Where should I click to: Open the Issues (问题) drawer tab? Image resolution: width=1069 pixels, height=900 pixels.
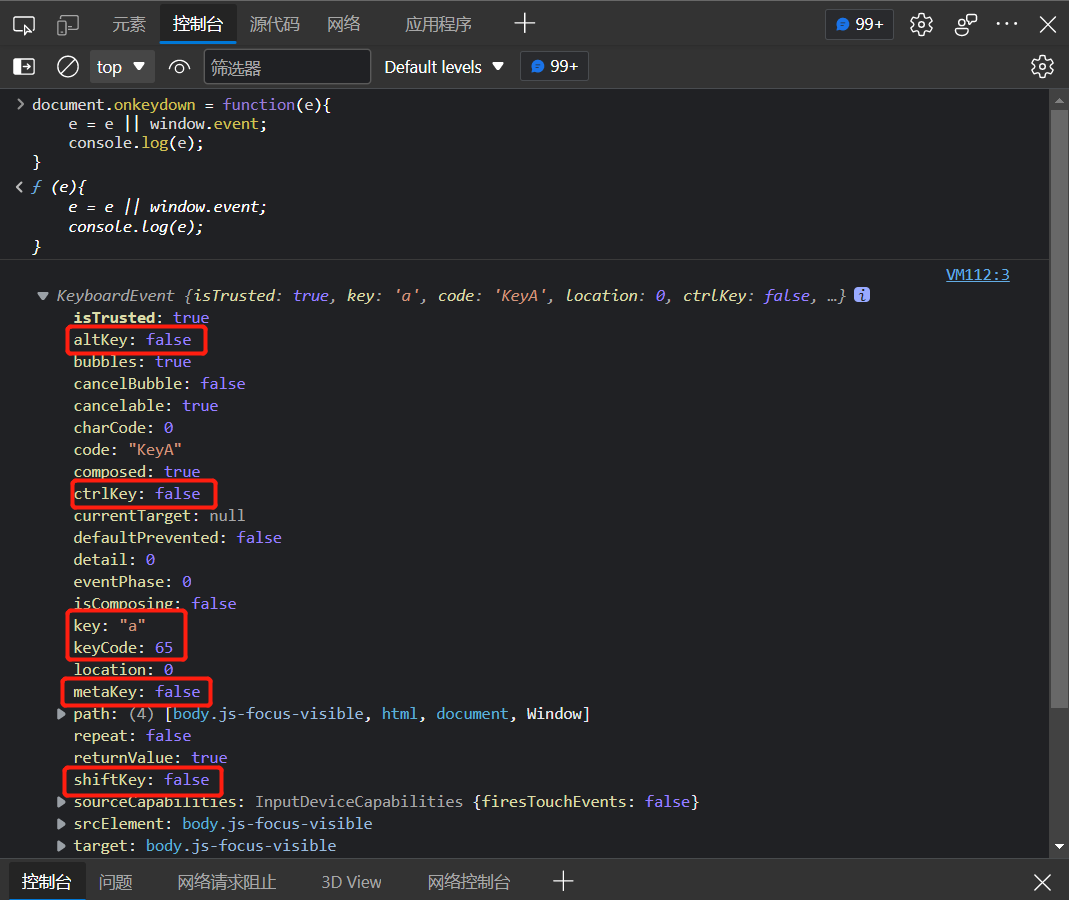[x=115, y=882]
